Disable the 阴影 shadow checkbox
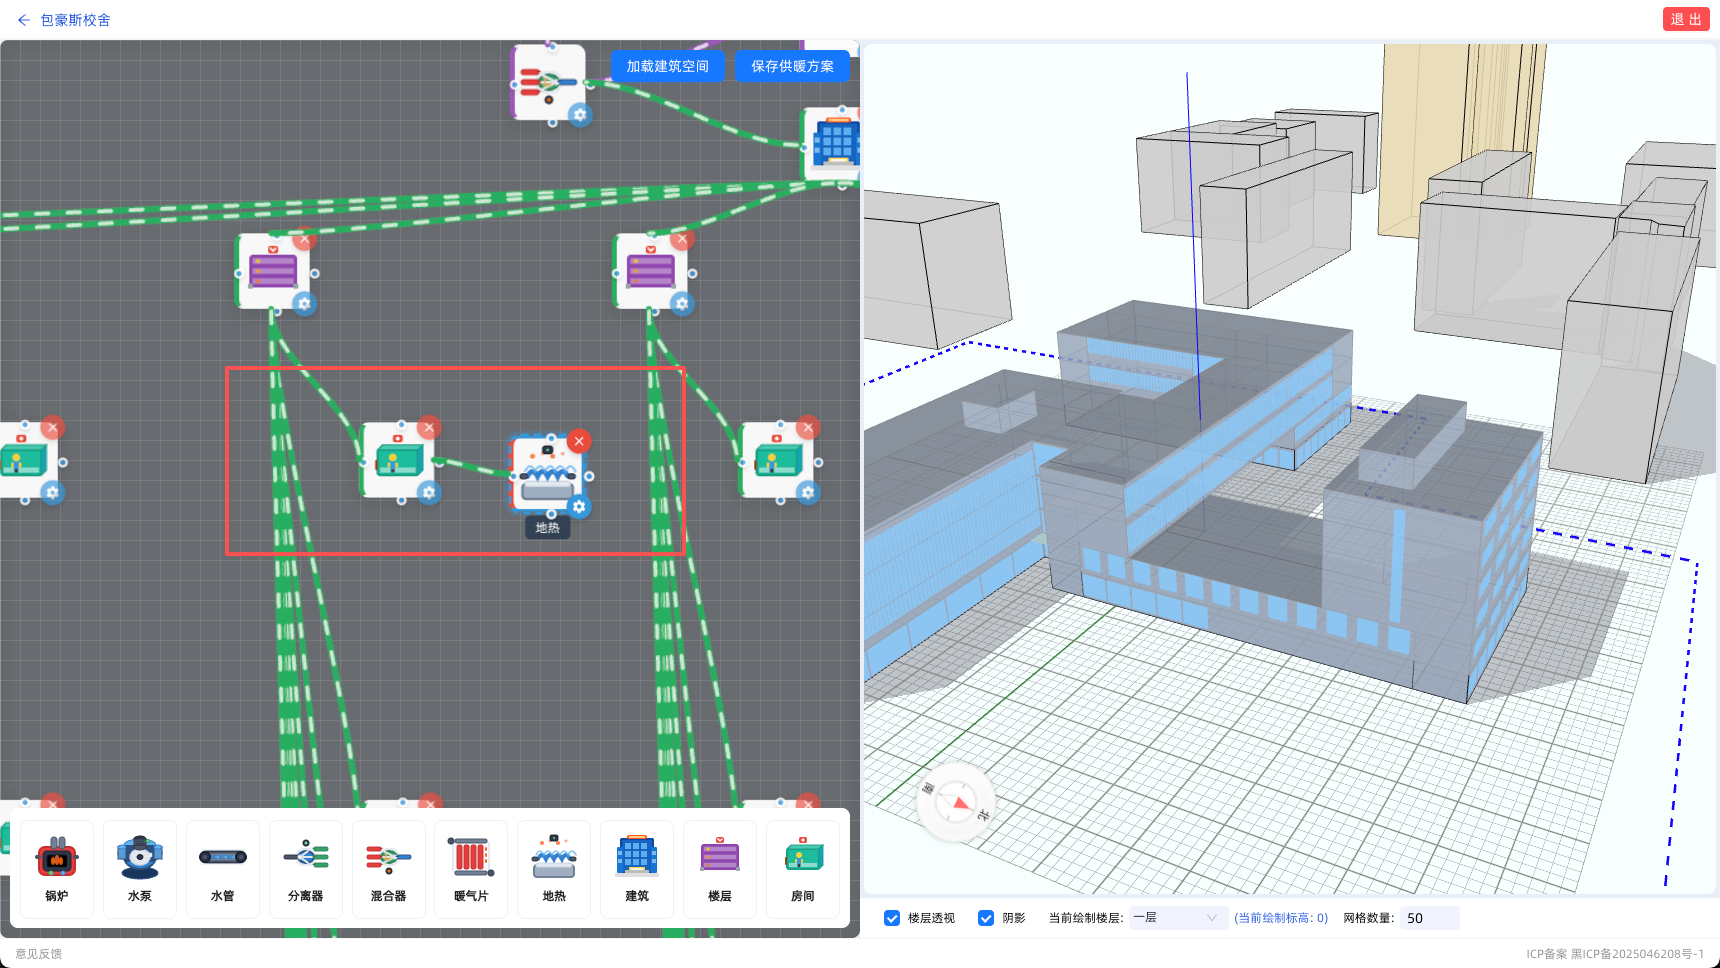Screen dimensions: 1720x968 point(986,918)
